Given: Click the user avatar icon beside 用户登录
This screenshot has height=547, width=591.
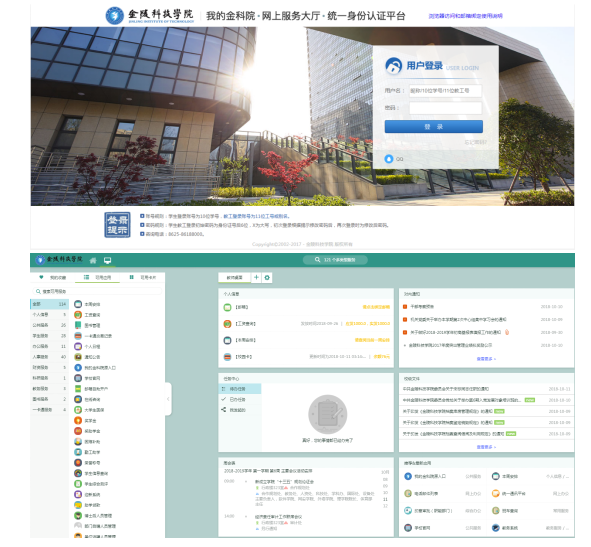Looking at the screenshot, I should click(x=393, y=66).
